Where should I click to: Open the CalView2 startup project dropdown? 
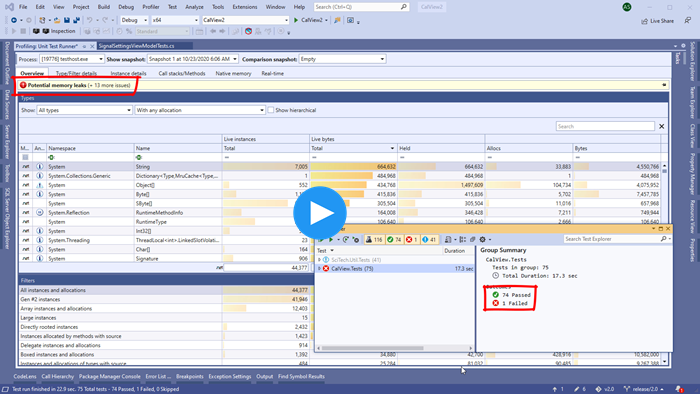point(246,20)
